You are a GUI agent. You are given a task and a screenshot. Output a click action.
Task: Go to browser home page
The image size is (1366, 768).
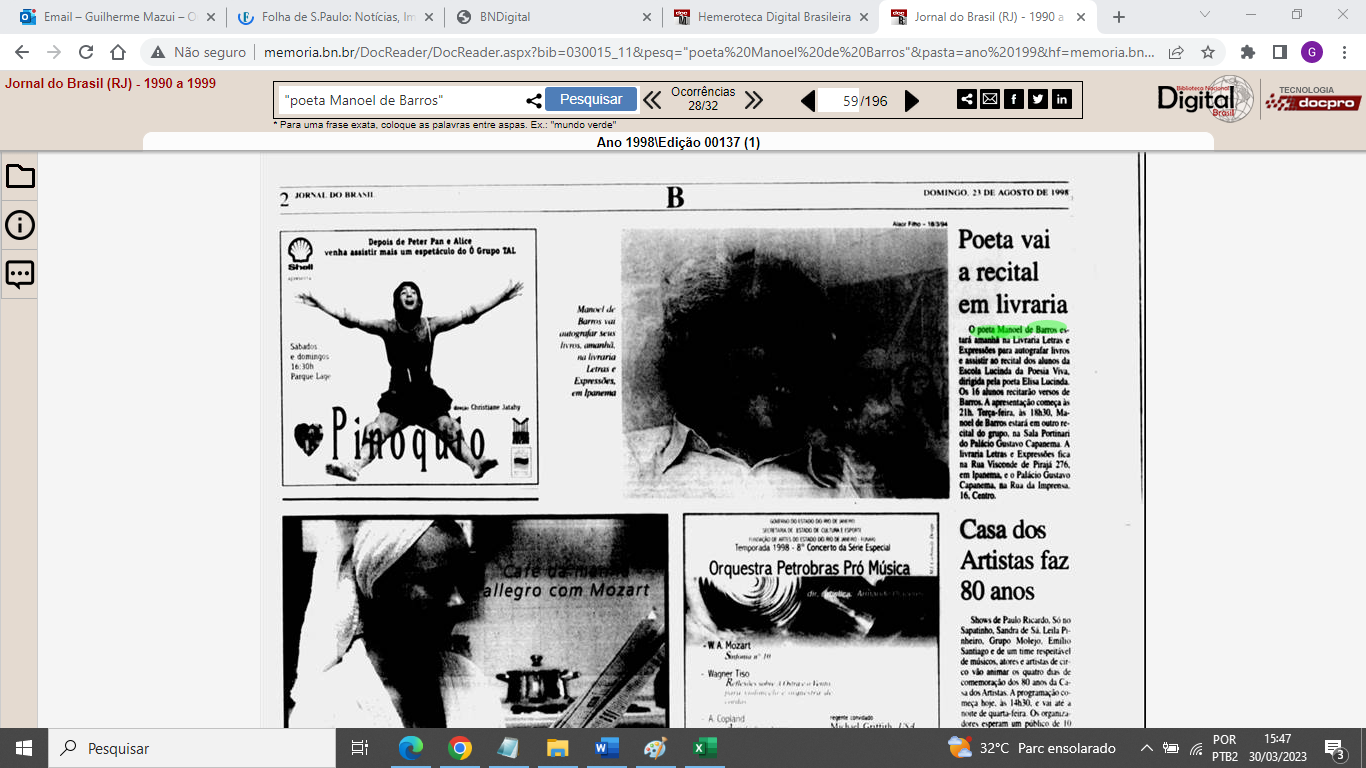coord(118,52)
